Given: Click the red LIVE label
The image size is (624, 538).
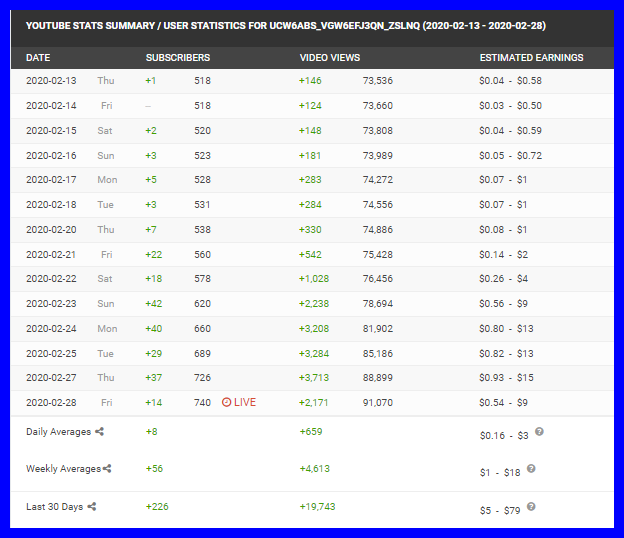Looking at the screenshot, I should (245, 402).
